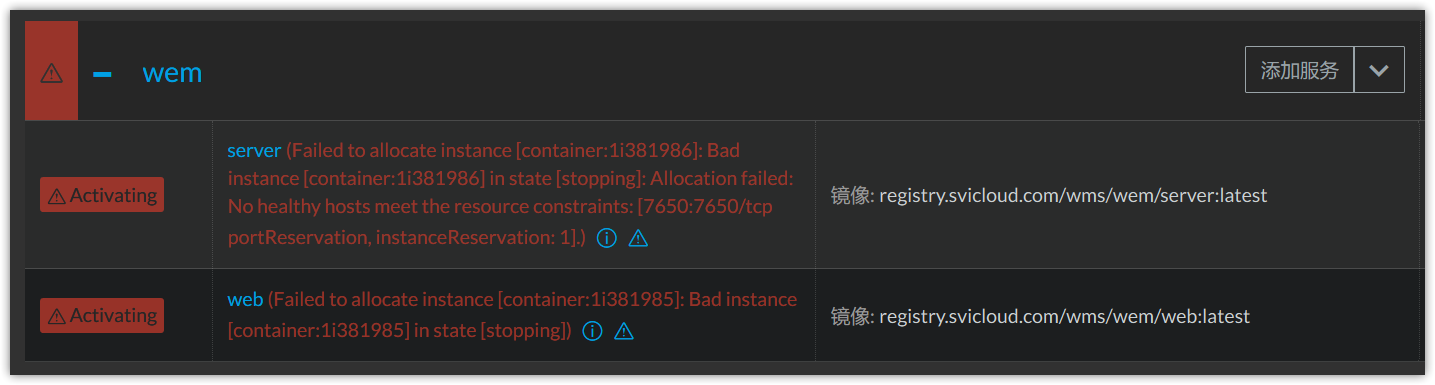Viewport: 1435px width, 385px height.
Task: Select the web image registry path text
Action: (1064, 317)
